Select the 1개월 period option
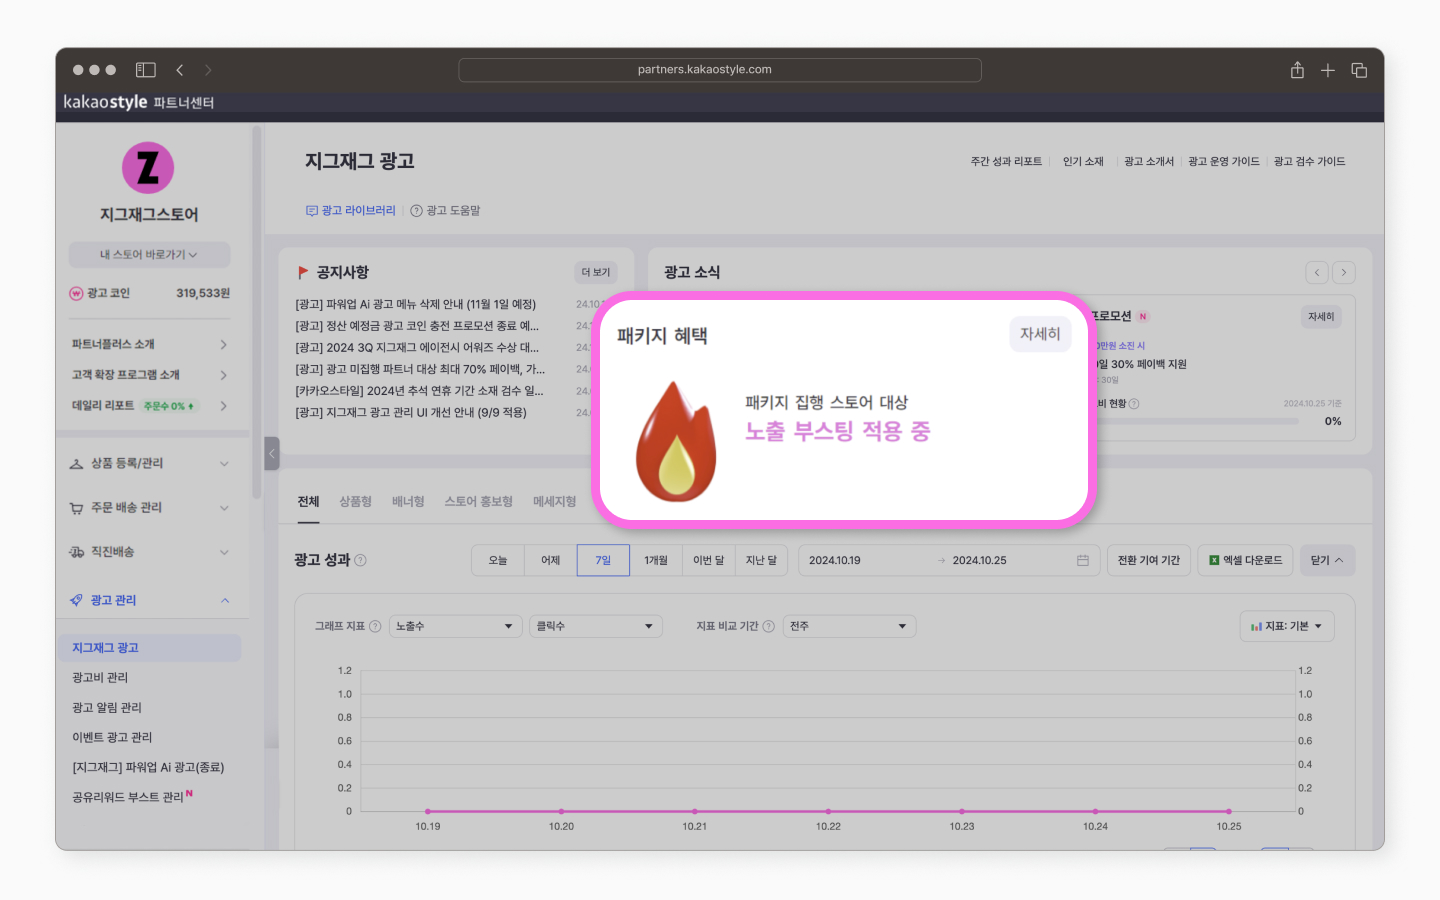 click(656, 560)
